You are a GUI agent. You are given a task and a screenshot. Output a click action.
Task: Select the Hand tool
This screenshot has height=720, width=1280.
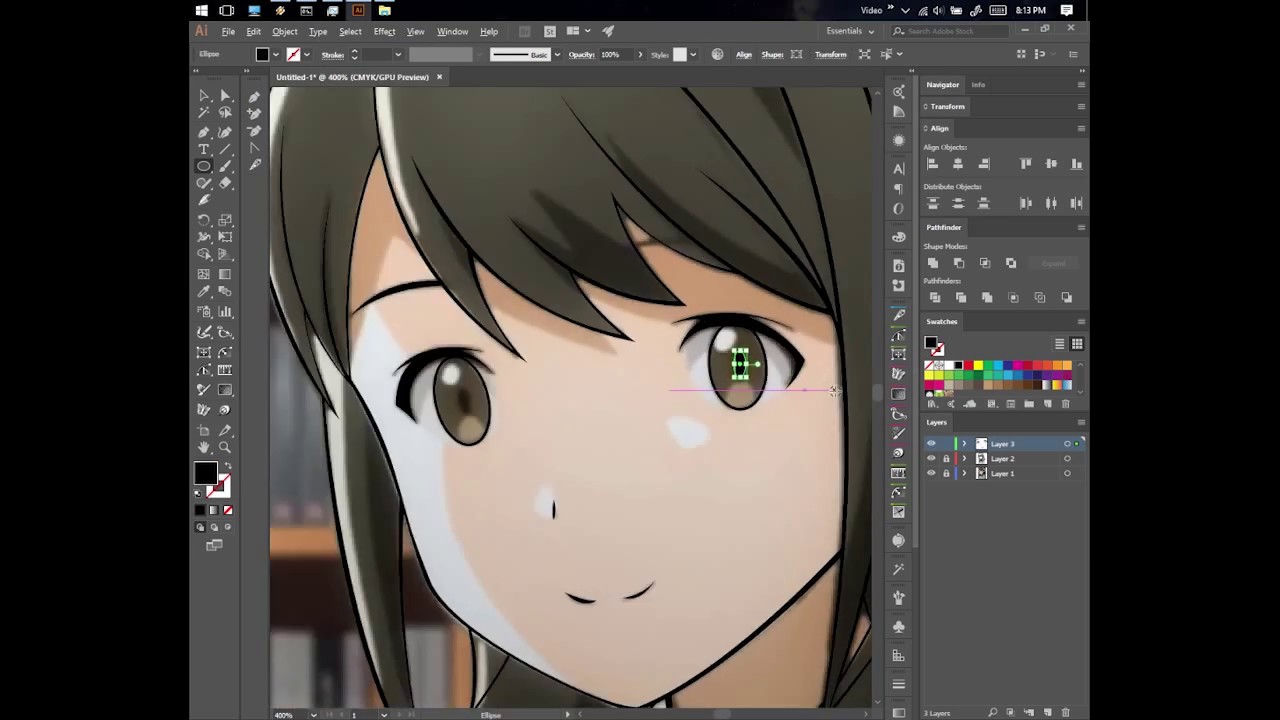coord(204,447)
